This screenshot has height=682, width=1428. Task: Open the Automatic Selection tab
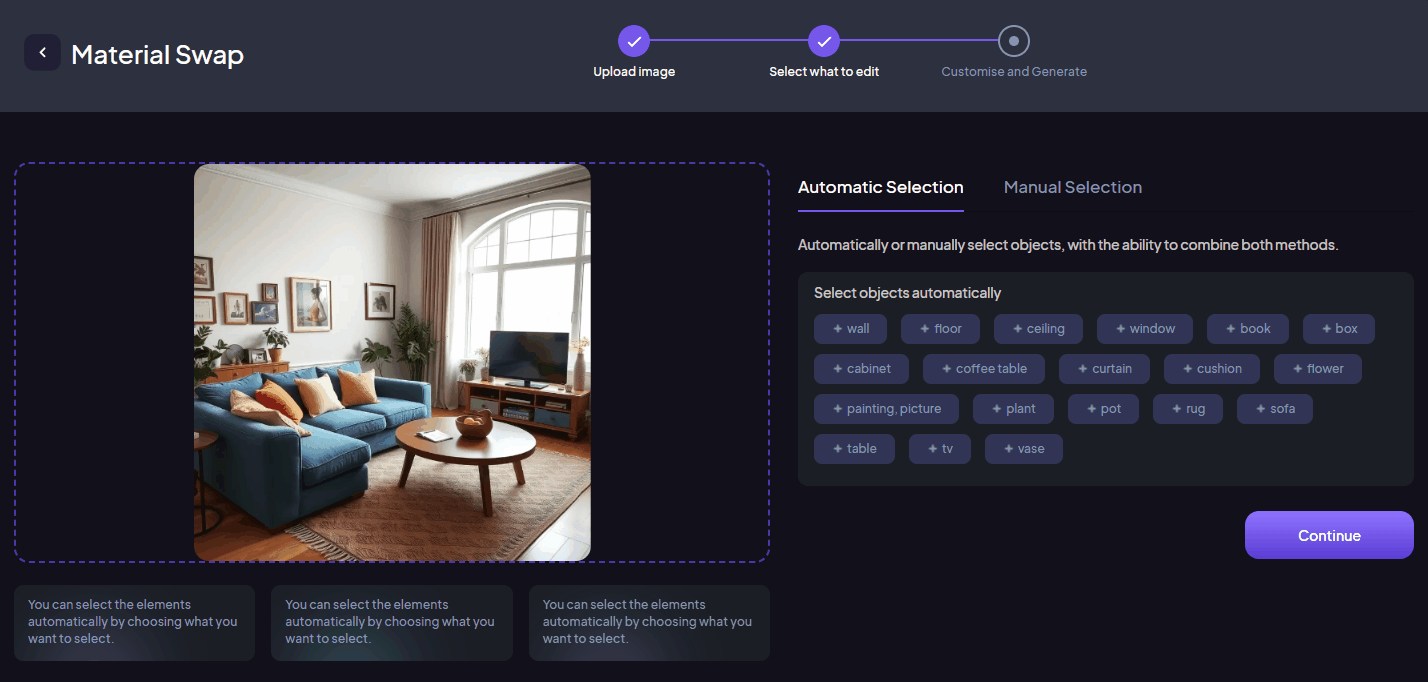click(x=880, y=187)
